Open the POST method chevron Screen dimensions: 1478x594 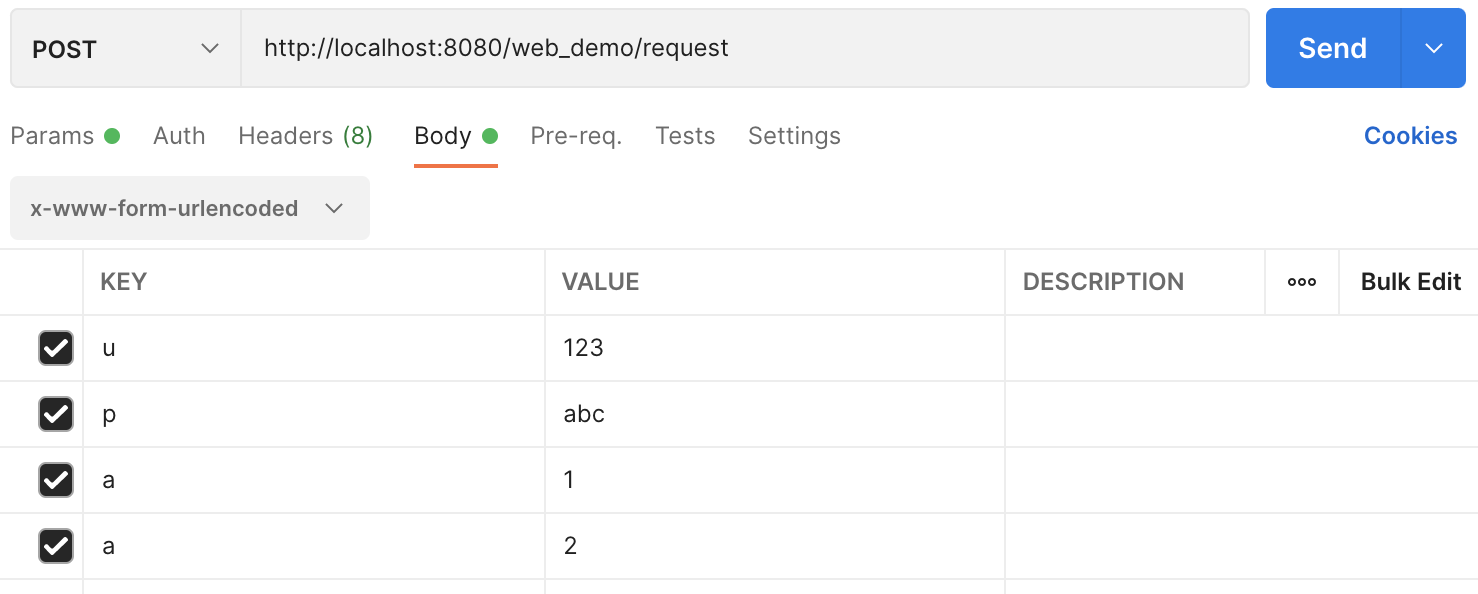(210, 47)
